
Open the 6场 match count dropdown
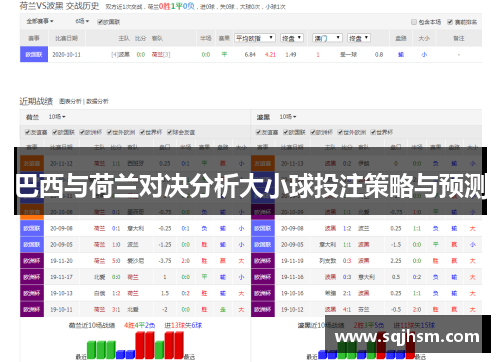tap(82, 21)
